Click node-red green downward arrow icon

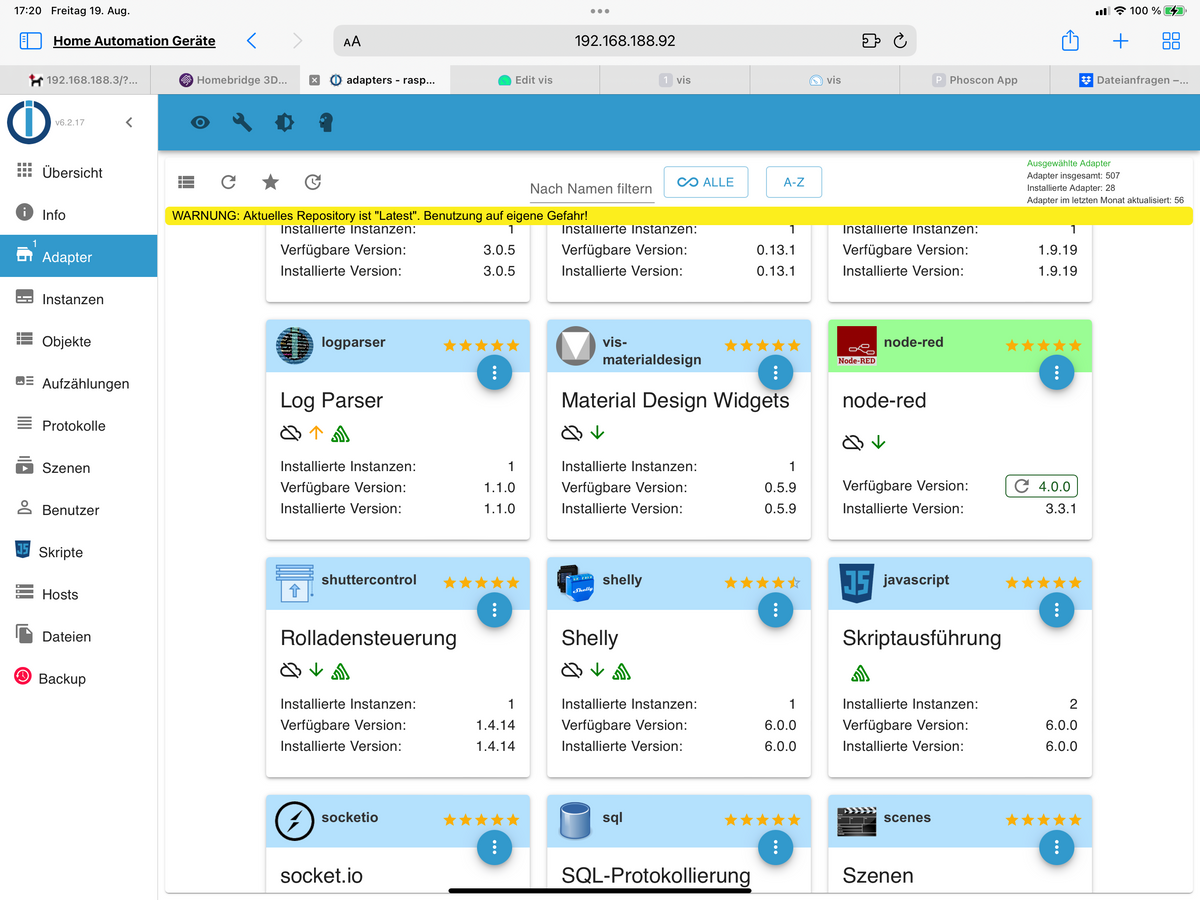tap(878, 442)
